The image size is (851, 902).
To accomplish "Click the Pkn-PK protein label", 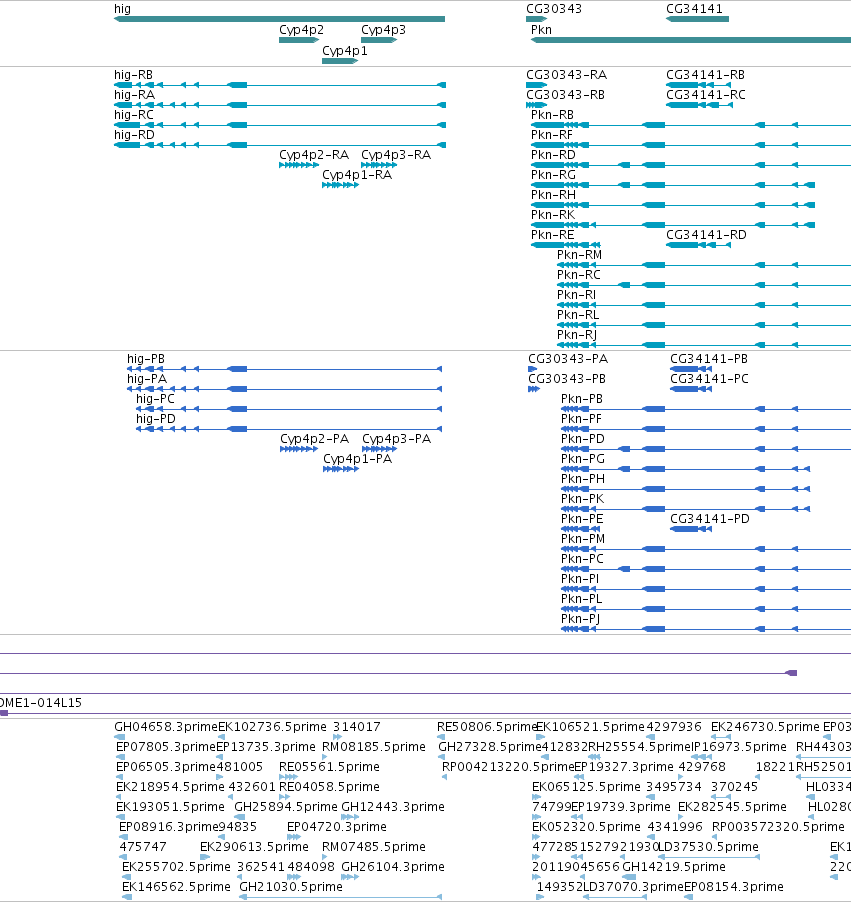I will click(x=582, y=499).
